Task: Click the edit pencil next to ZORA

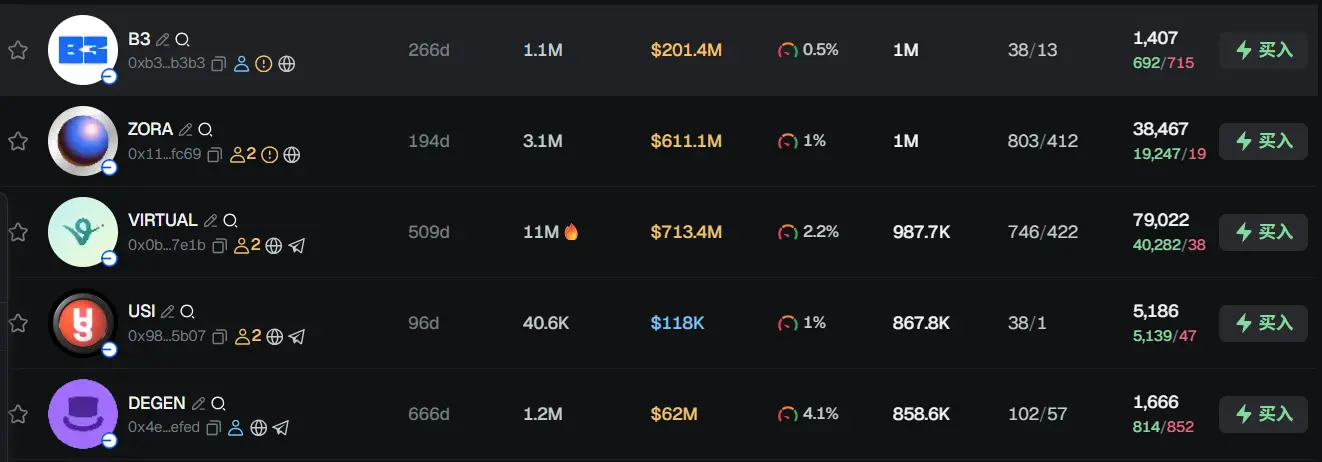Action: point(186,130)
